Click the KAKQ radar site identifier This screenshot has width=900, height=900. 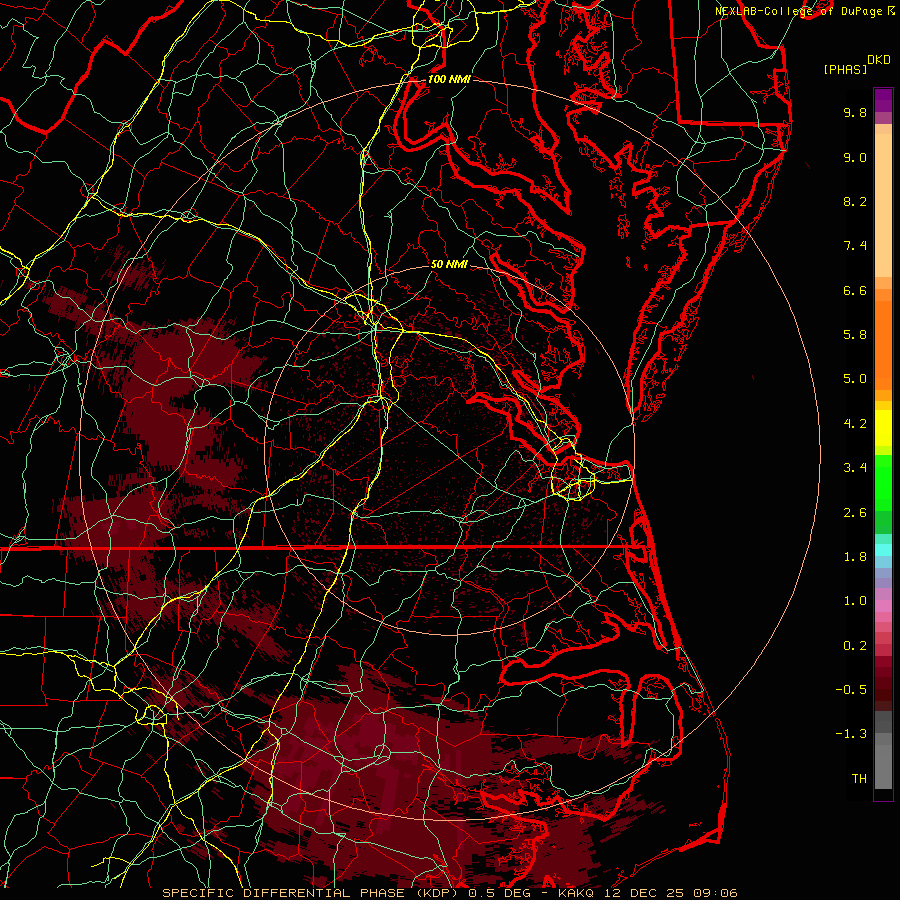577,893
